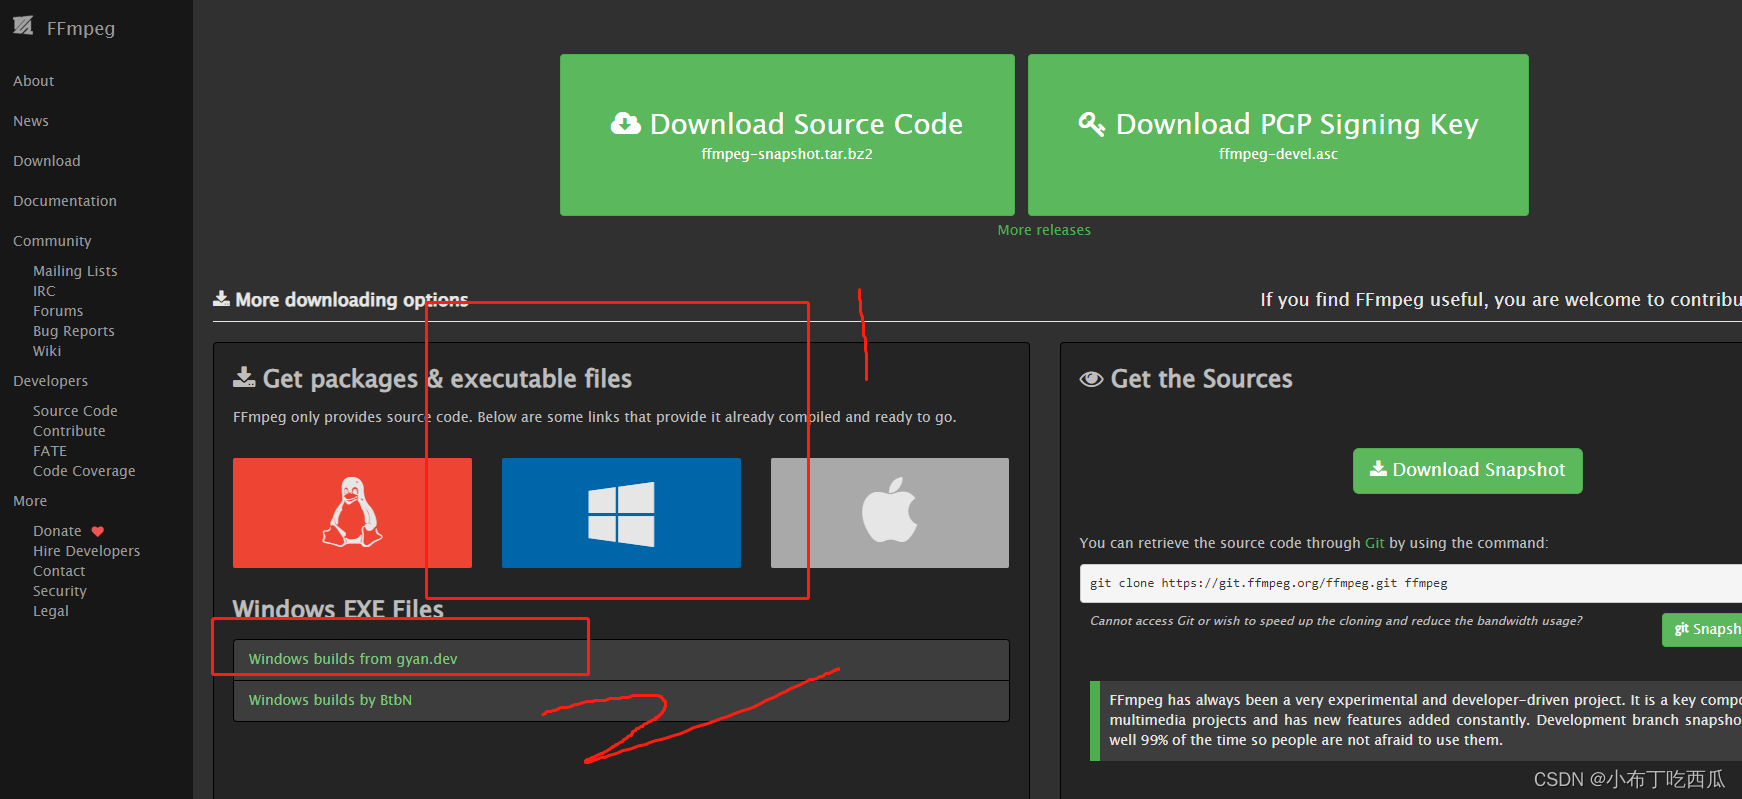
Task: Click the git Snapshot button
Action: 1702,629
